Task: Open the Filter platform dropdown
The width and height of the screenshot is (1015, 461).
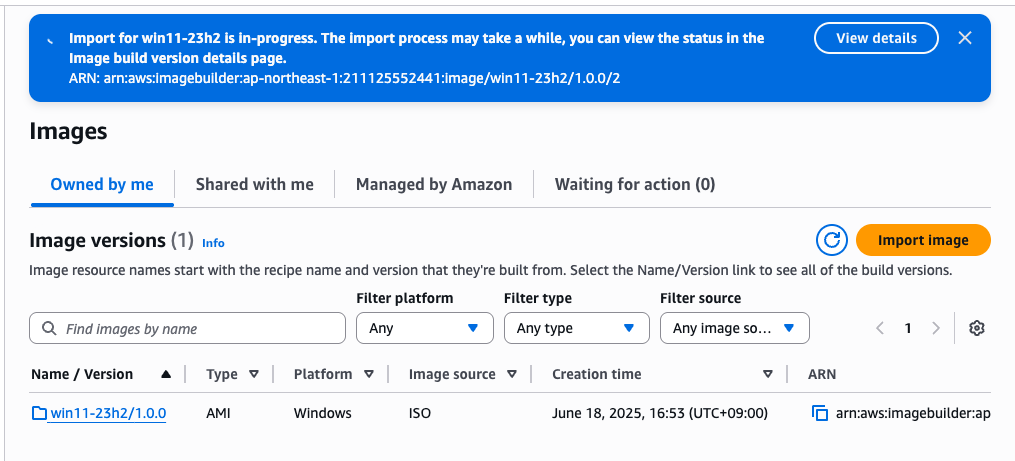Action: pos(424,328)
